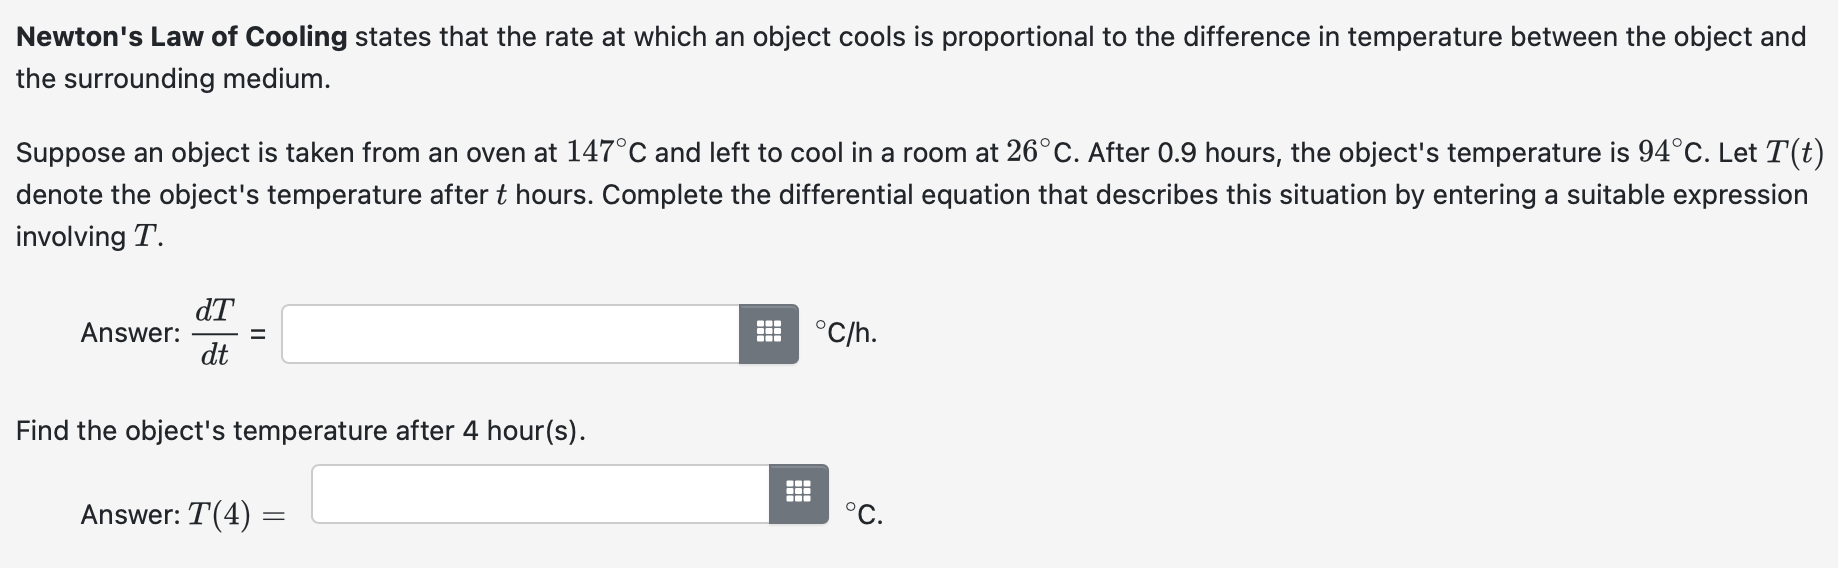The image size is (1838, 568).
Task: Click the dT/dt fraction expression
Action: [x=215, y=332]
